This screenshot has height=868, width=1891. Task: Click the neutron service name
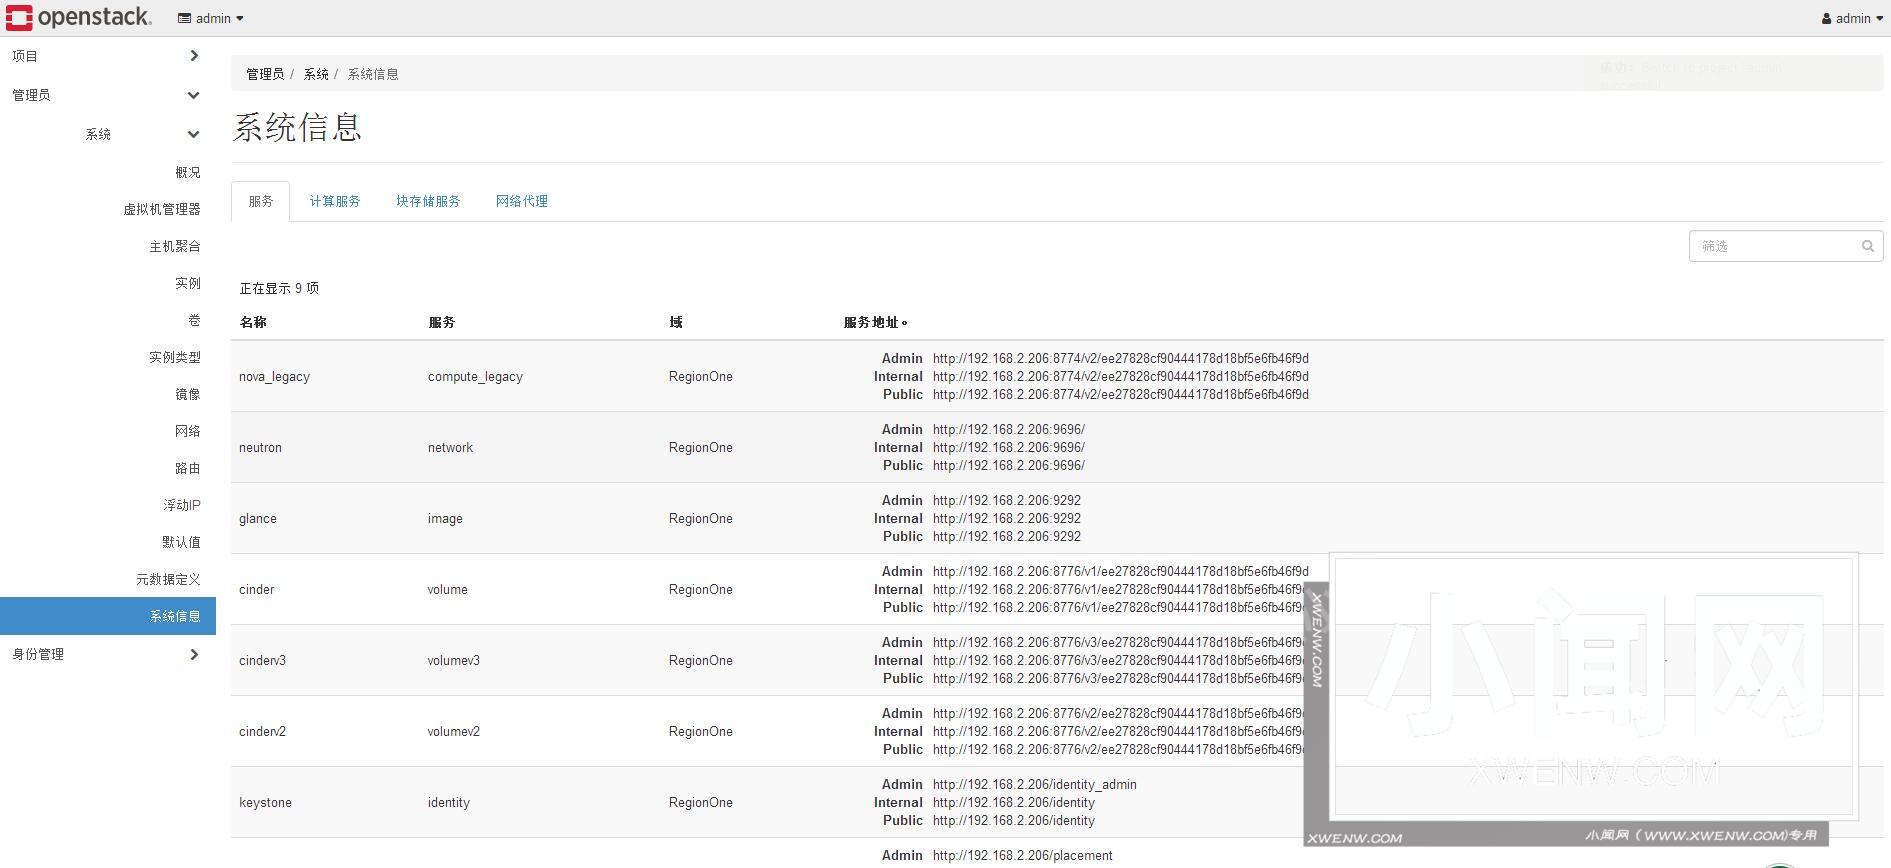pos(260,448)
